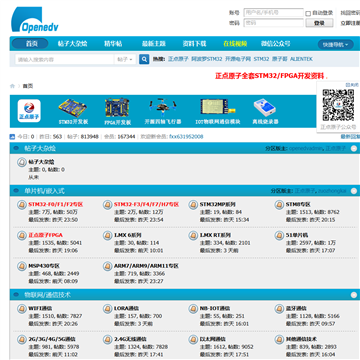Click hot keyword 原子哥
The height and width of the screenshot is (360, 360).
(279, 59)
